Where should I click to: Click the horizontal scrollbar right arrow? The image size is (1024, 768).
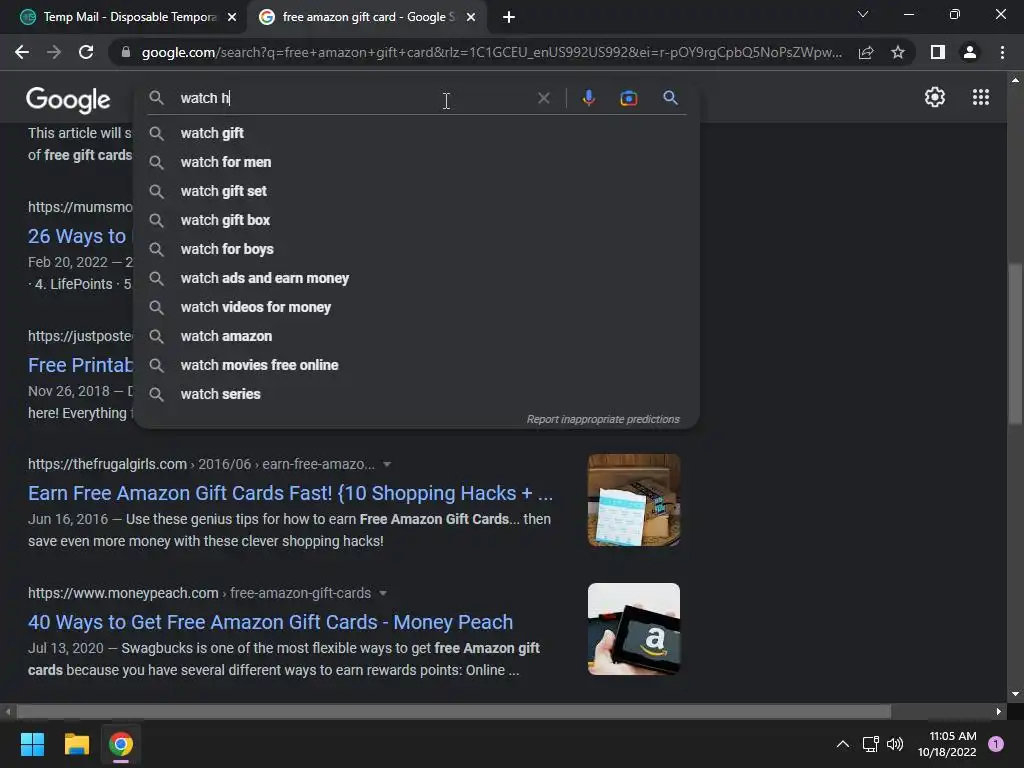tap(999, 711)
